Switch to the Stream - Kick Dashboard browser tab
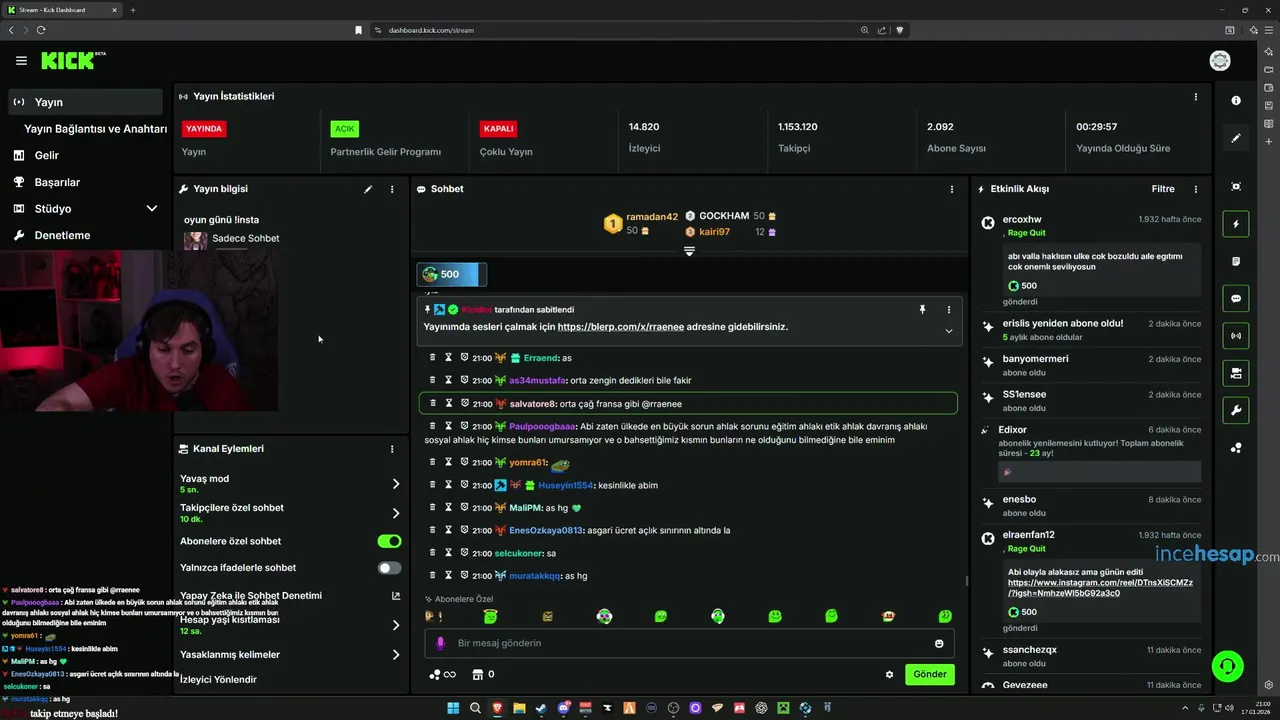This screenshot has width=1280, height=720. point(62,10)
